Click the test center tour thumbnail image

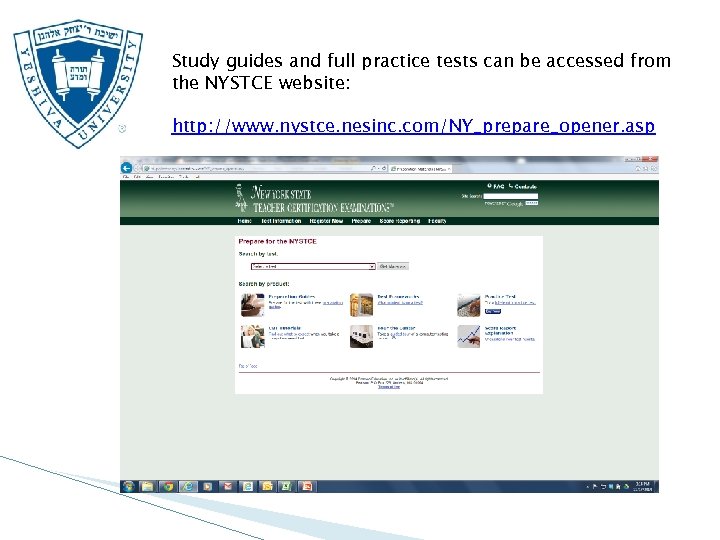point(361,337)
